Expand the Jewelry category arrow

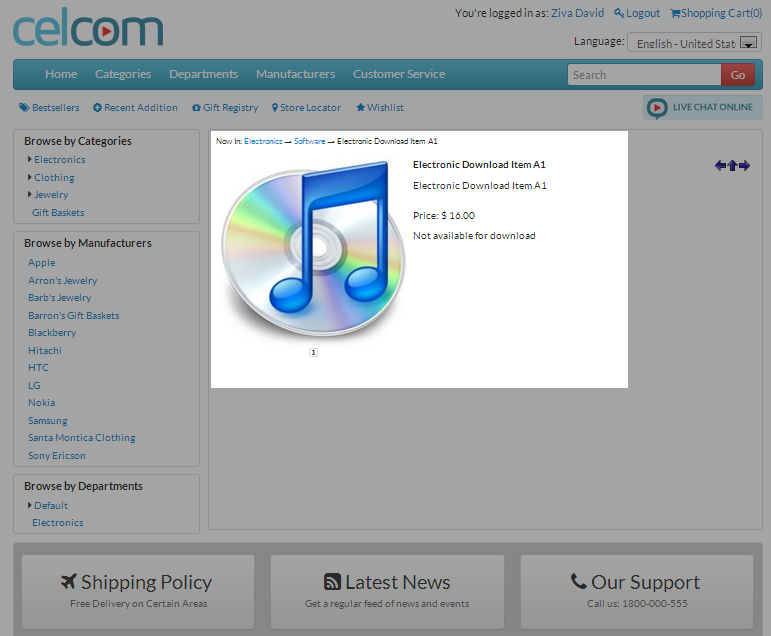pos(30,194)
